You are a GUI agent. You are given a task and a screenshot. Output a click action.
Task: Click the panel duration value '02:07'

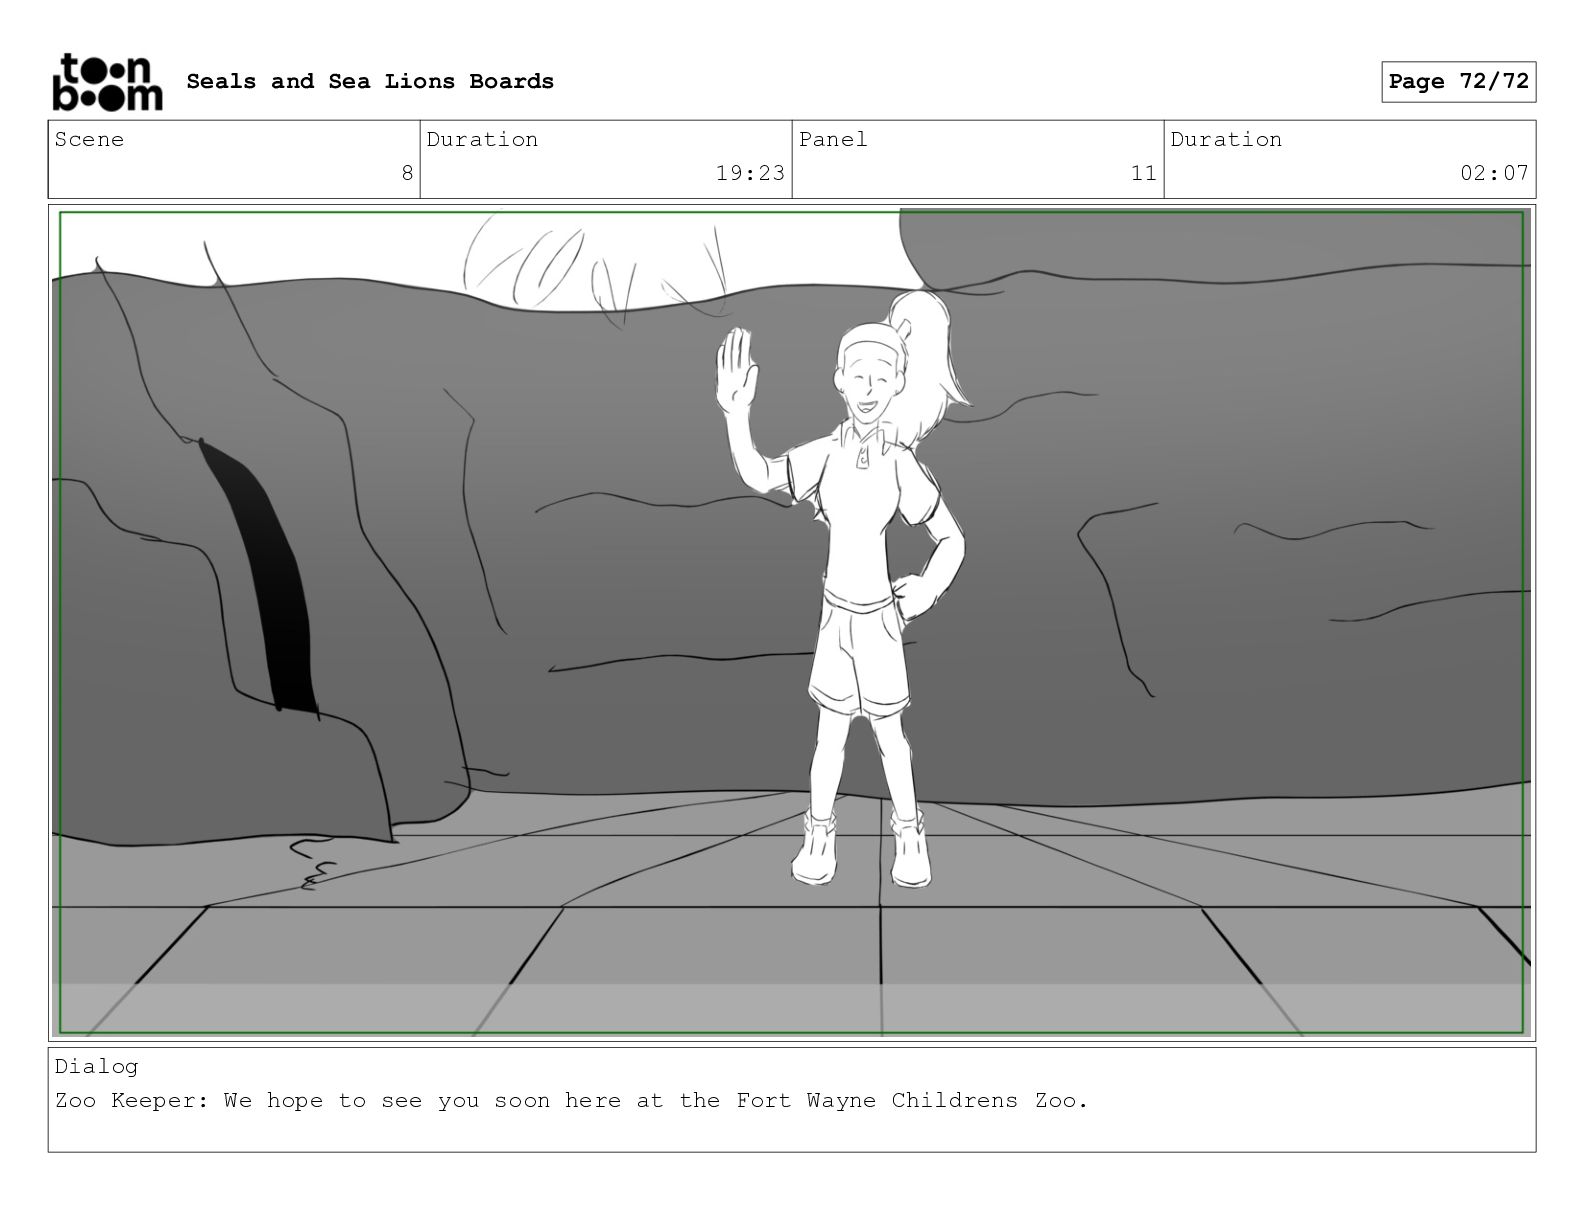(1494, 173)
